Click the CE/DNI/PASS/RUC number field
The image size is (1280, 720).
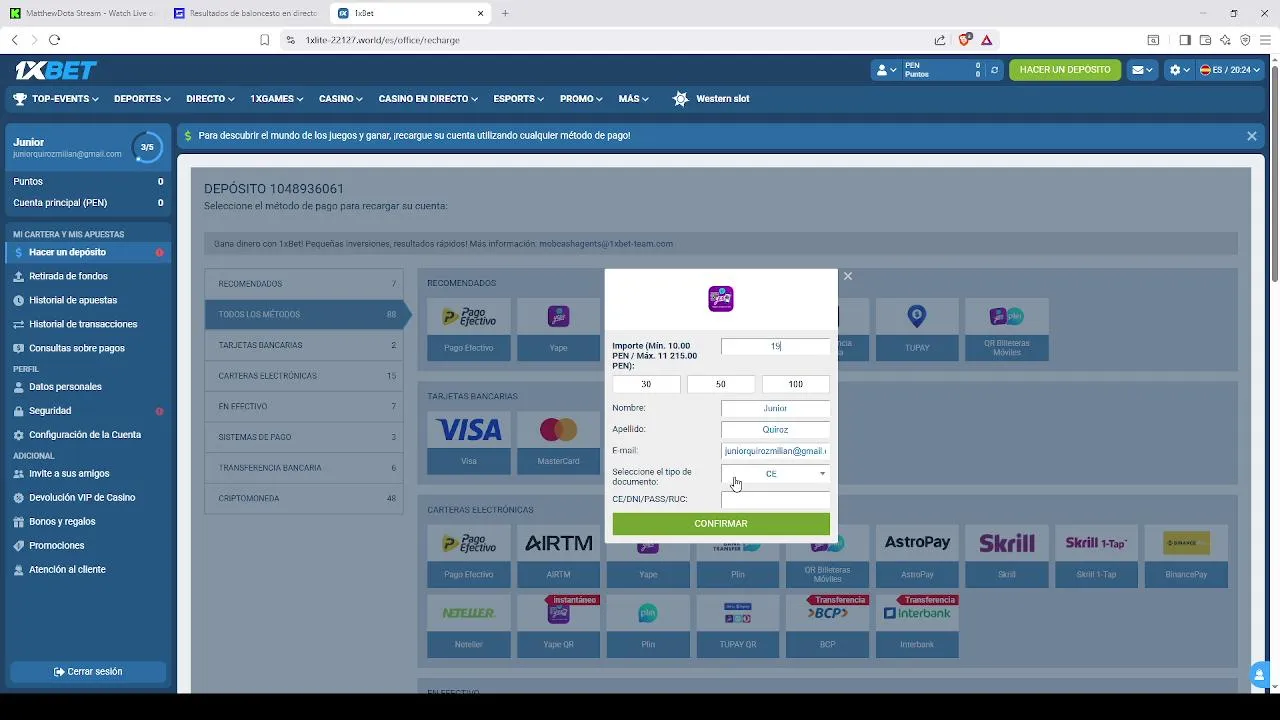point(775,499)
